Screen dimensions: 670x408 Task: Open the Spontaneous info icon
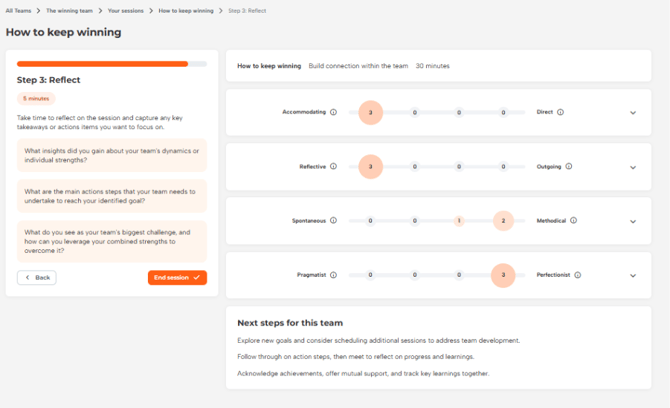[x=334, y=220]
